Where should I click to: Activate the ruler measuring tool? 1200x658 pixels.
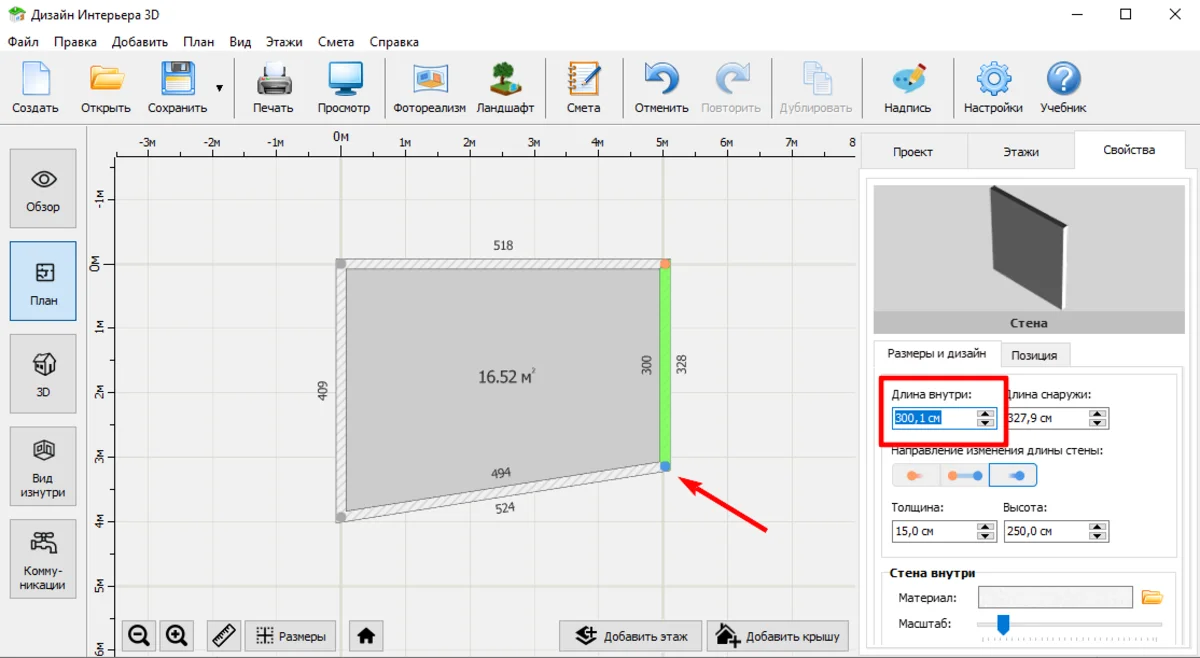[224, 635]
